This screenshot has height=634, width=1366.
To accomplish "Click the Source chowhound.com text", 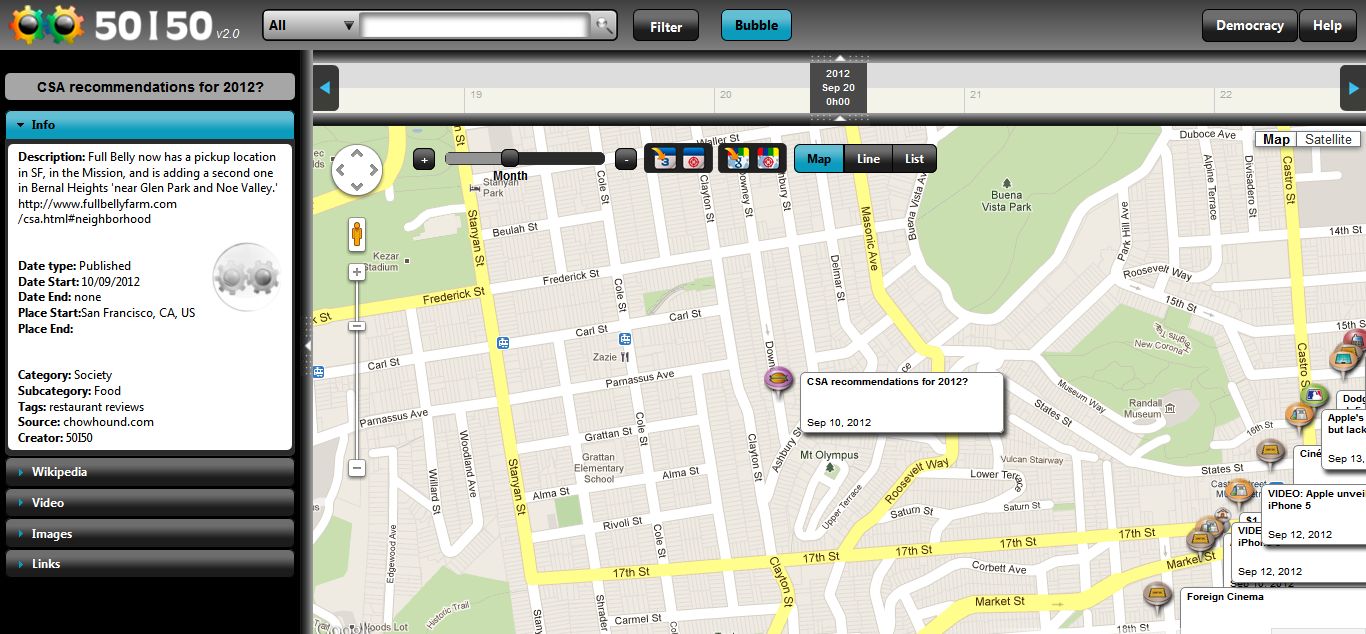I will [x=86, y=422].
